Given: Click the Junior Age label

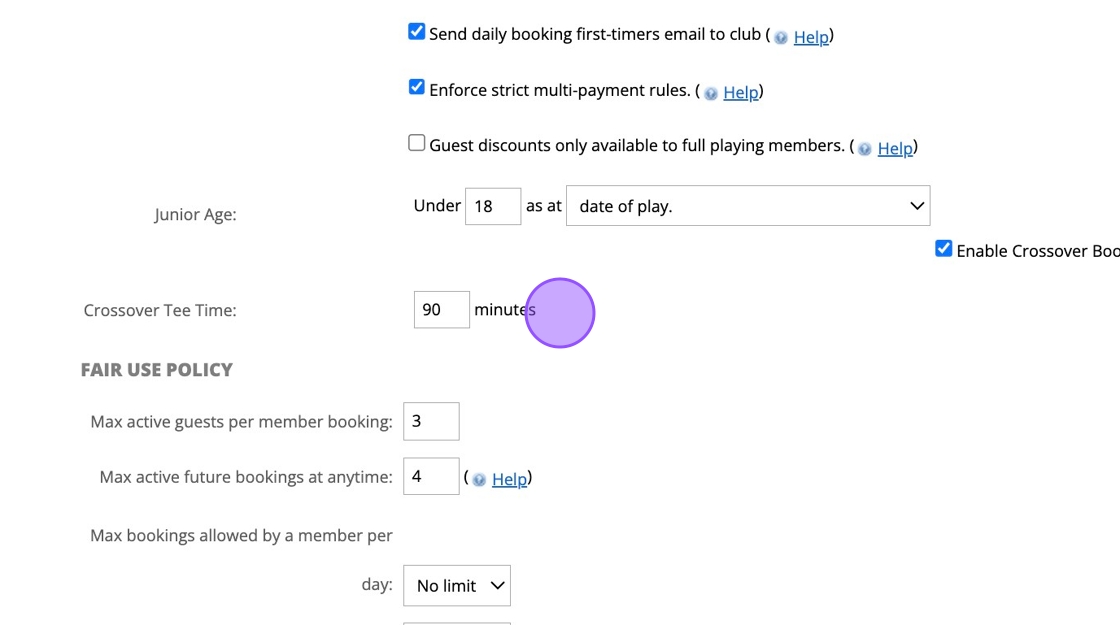Looking at the screenshot, I should 195,215.
